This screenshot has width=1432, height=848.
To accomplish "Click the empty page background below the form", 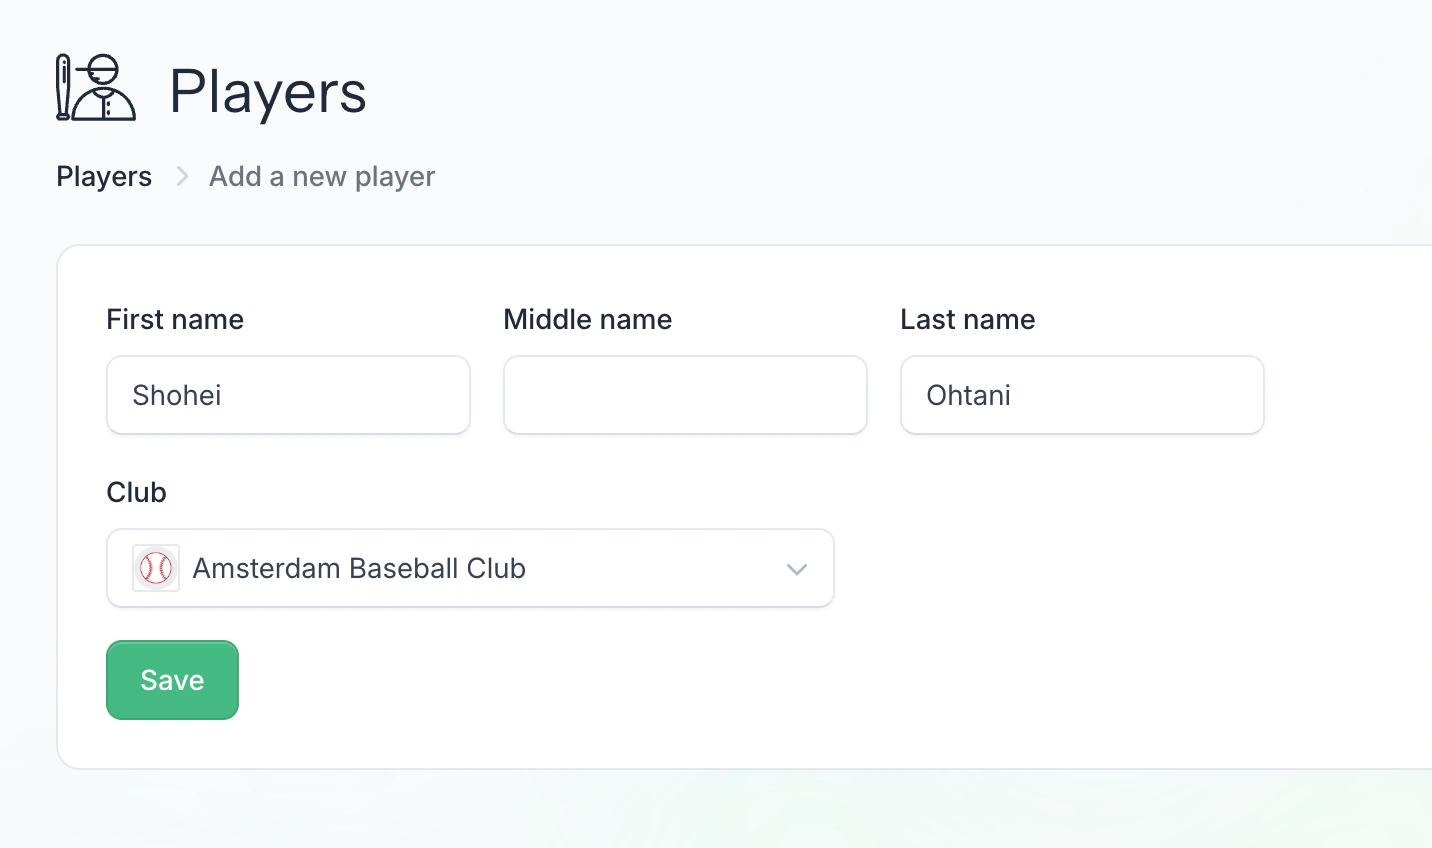I will [700, 810].
